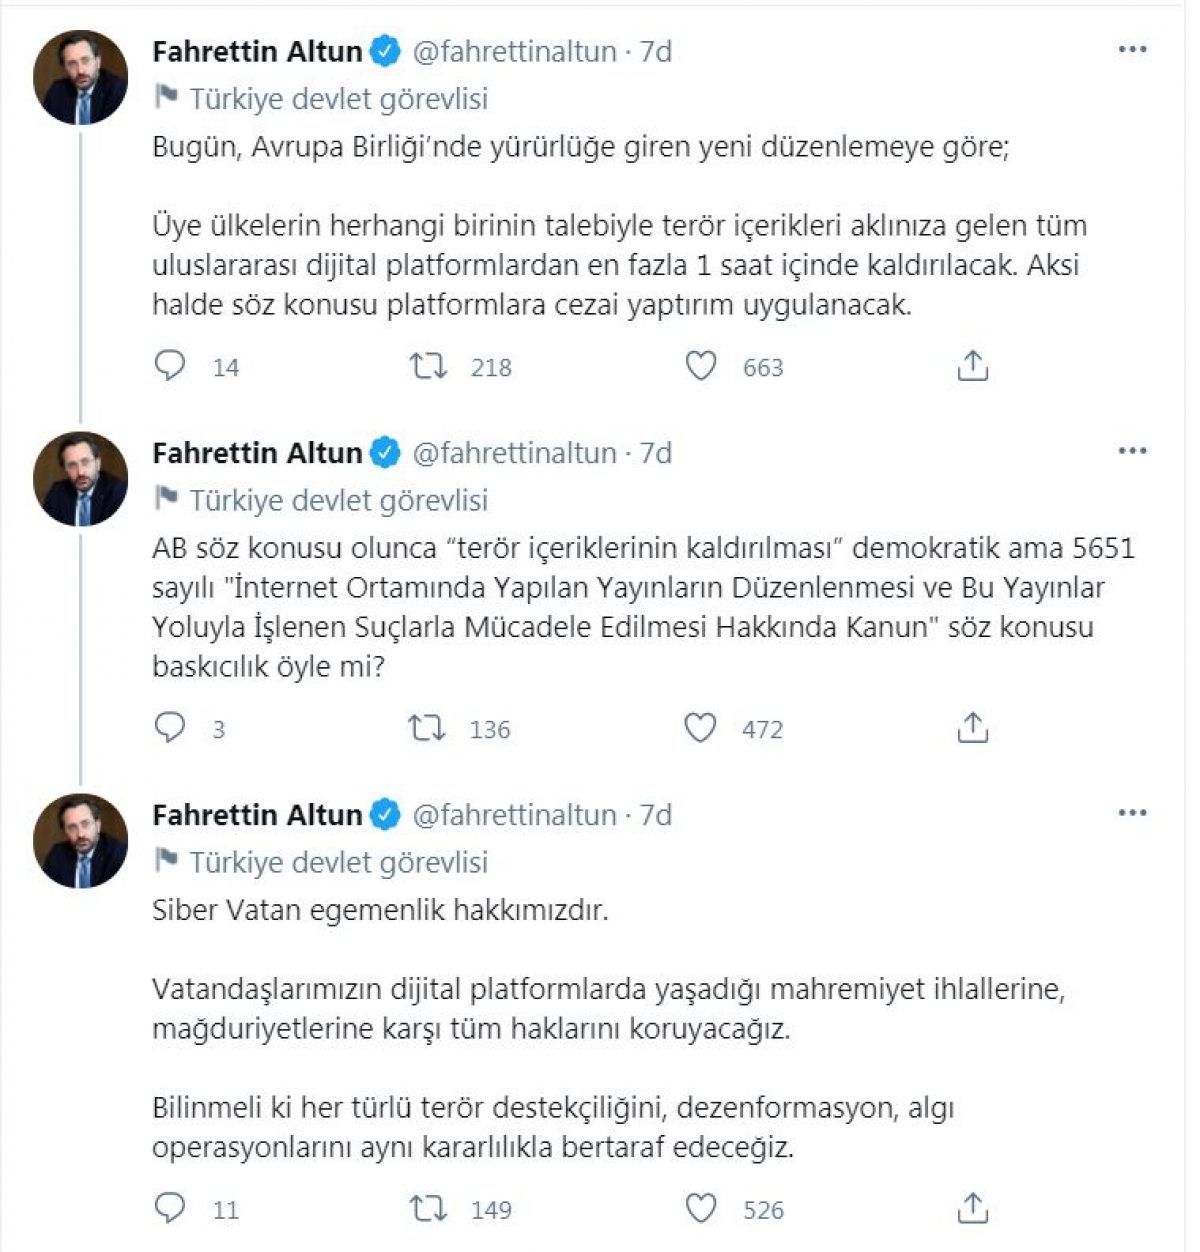Reply to the second tweet with 3 replies

(x=170, y=728)
